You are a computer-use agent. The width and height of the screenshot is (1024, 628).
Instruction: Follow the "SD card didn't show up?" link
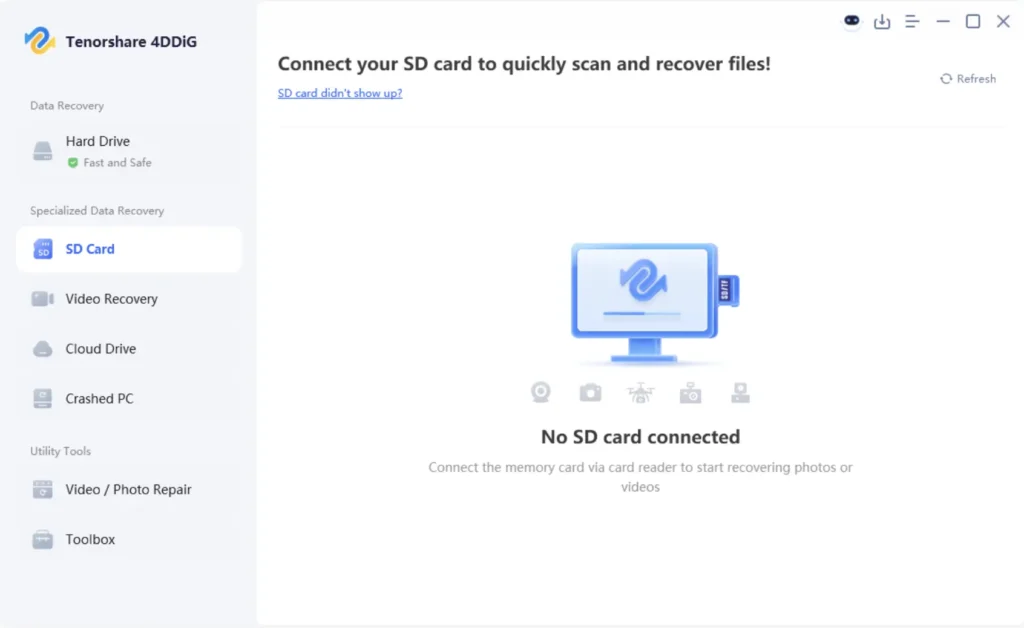click(x=340, y=93)
